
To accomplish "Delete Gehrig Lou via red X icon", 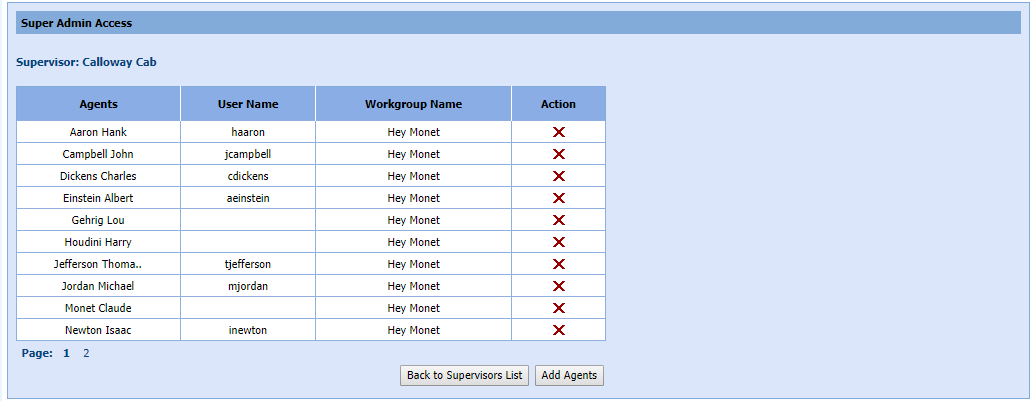I will [559, 220].
